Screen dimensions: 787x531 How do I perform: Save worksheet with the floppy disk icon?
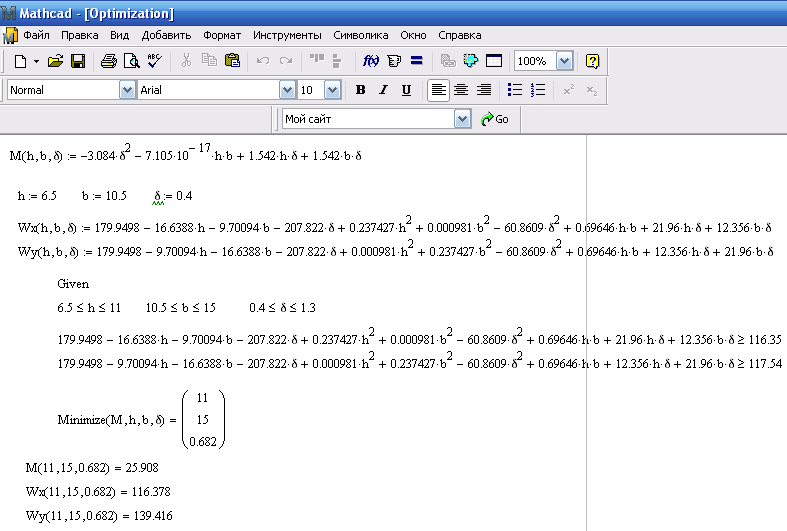pos(77,61)
